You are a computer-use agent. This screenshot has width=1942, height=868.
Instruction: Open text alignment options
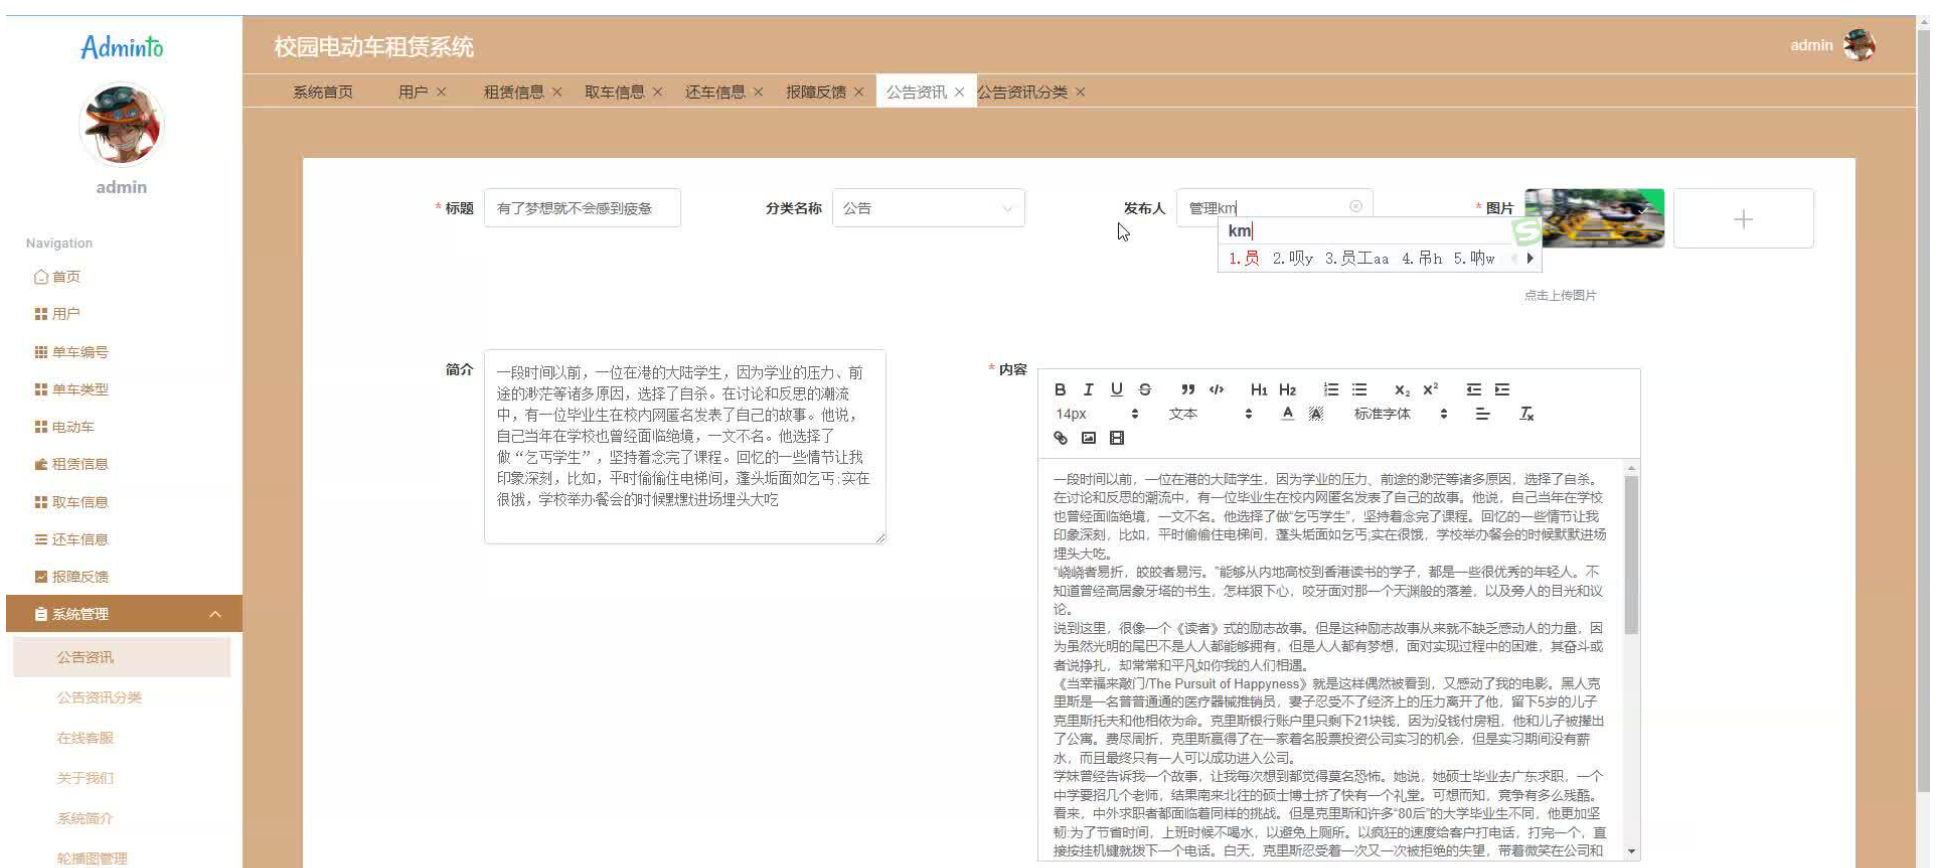pos(1482,414)
